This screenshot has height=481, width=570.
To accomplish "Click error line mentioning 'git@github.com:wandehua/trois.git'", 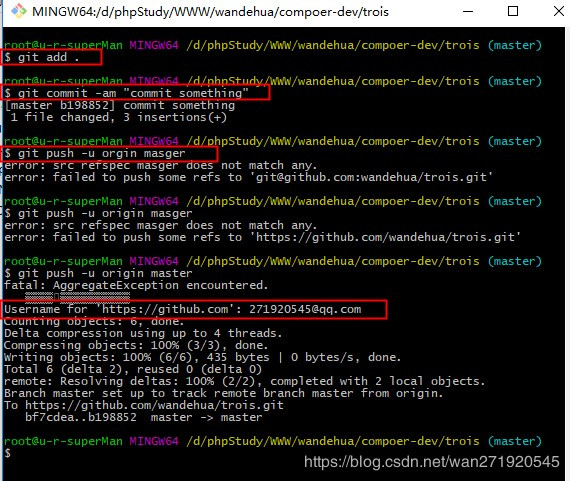I will [249, 177].
